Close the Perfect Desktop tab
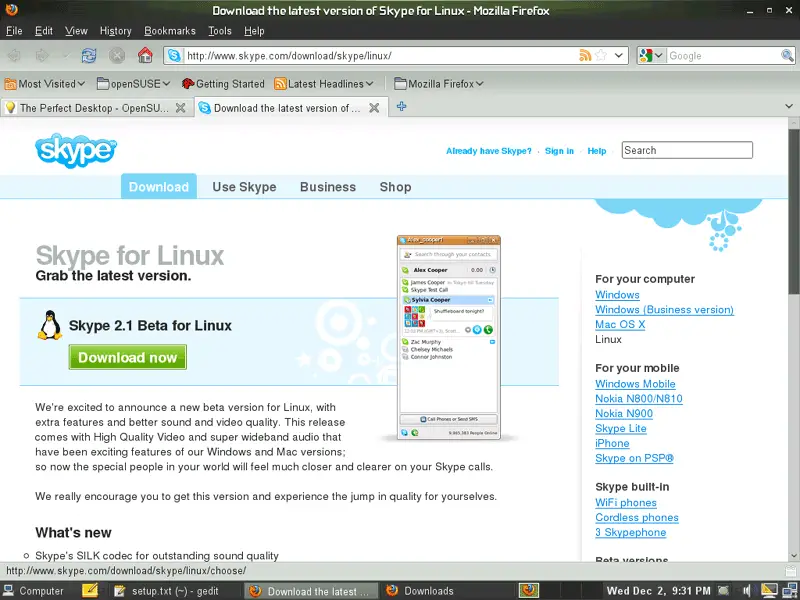 click(x=180, y=108)
